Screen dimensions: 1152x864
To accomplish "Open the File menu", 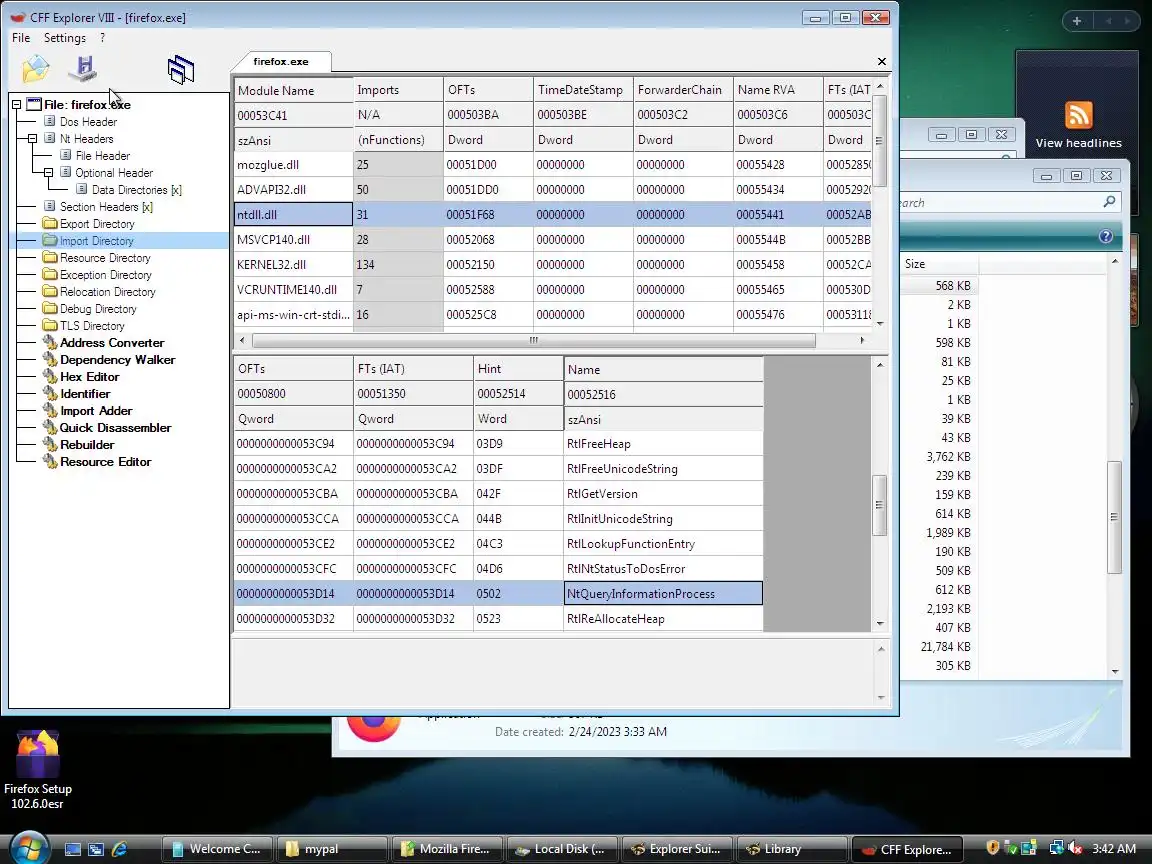I will coord(21,37).
